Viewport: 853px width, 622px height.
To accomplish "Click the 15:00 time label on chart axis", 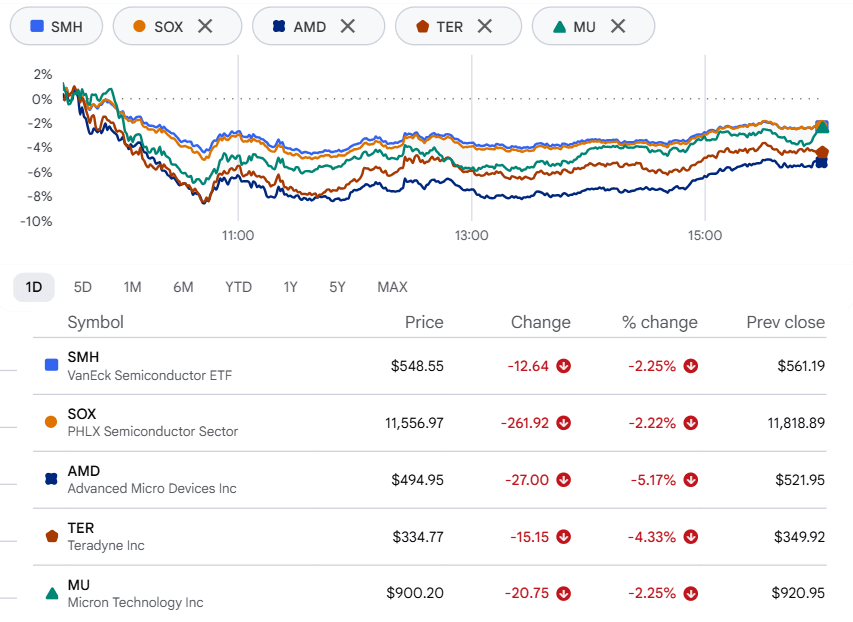I will point(705,236).
